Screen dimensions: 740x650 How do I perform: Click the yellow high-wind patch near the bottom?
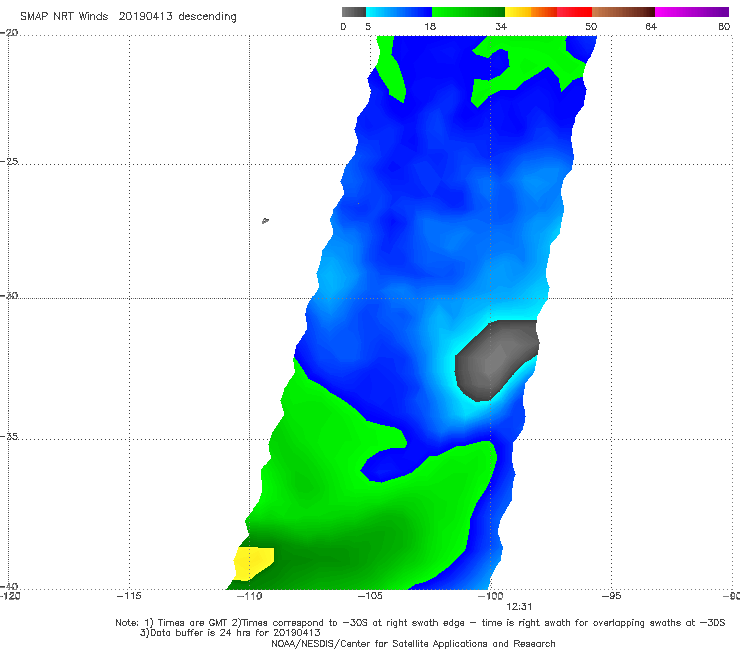coord(253,563)
